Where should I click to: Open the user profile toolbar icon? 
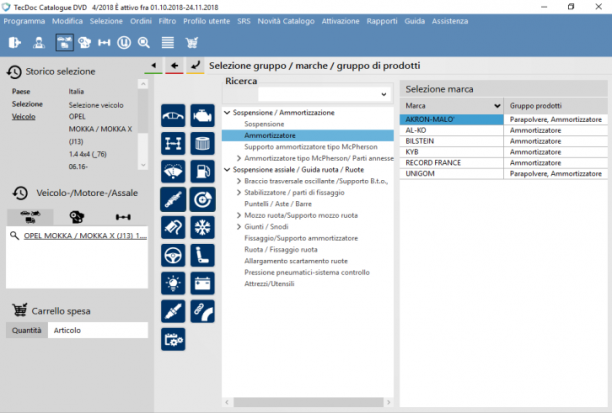pos(39,42)
